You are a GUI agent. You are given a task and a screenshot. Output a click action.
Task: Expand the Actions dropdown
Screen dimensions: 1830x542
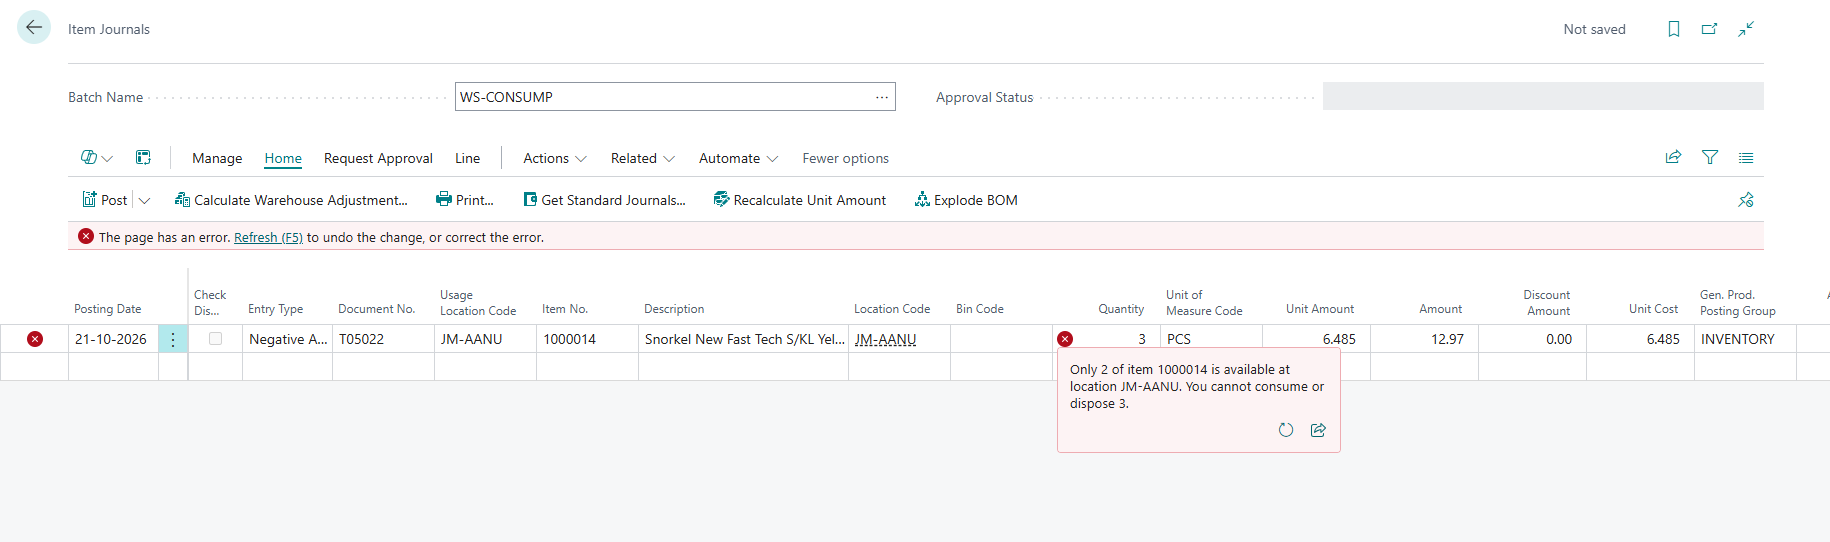(555, 158)
